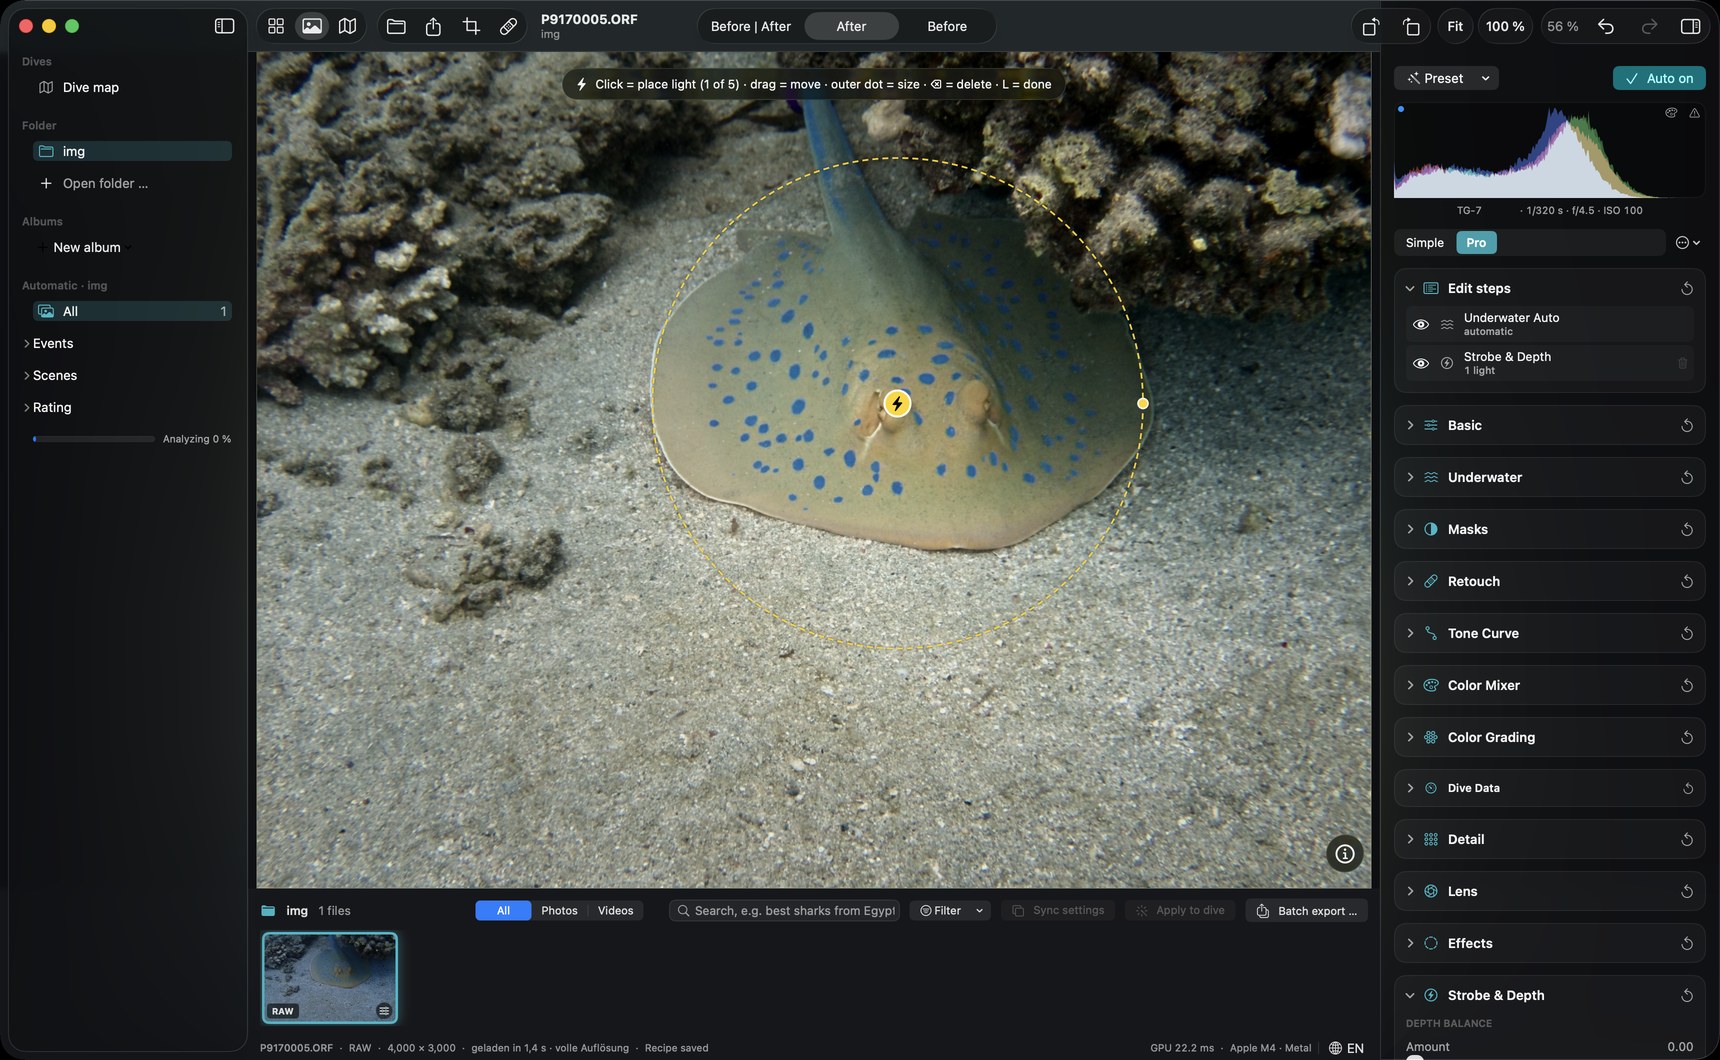Show only Photos tab in filmstrip

pyautogui.click(x=559, y=910)
